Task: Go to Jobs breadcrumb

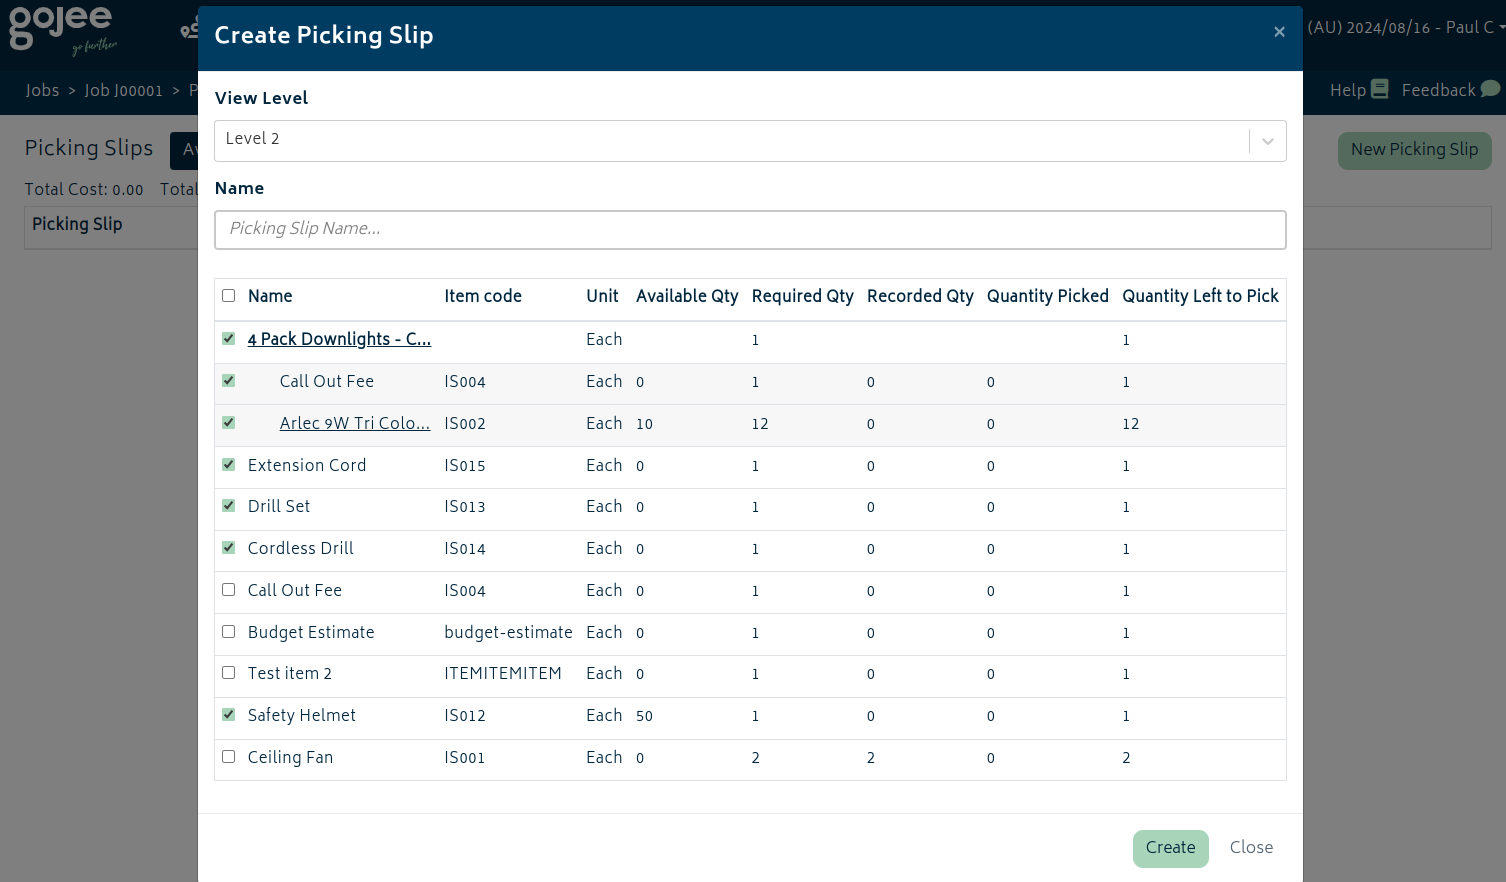Action: (x=42, y=90)
